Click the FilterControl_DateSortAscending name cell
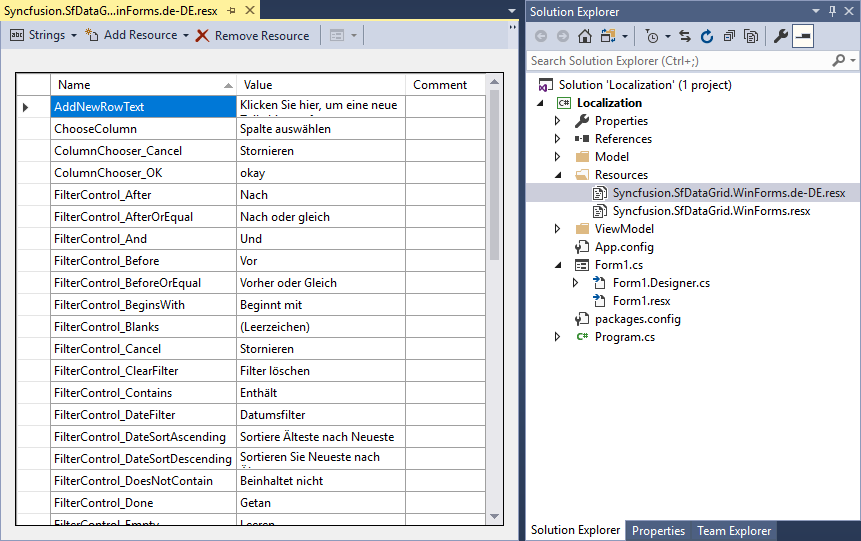 143,437
